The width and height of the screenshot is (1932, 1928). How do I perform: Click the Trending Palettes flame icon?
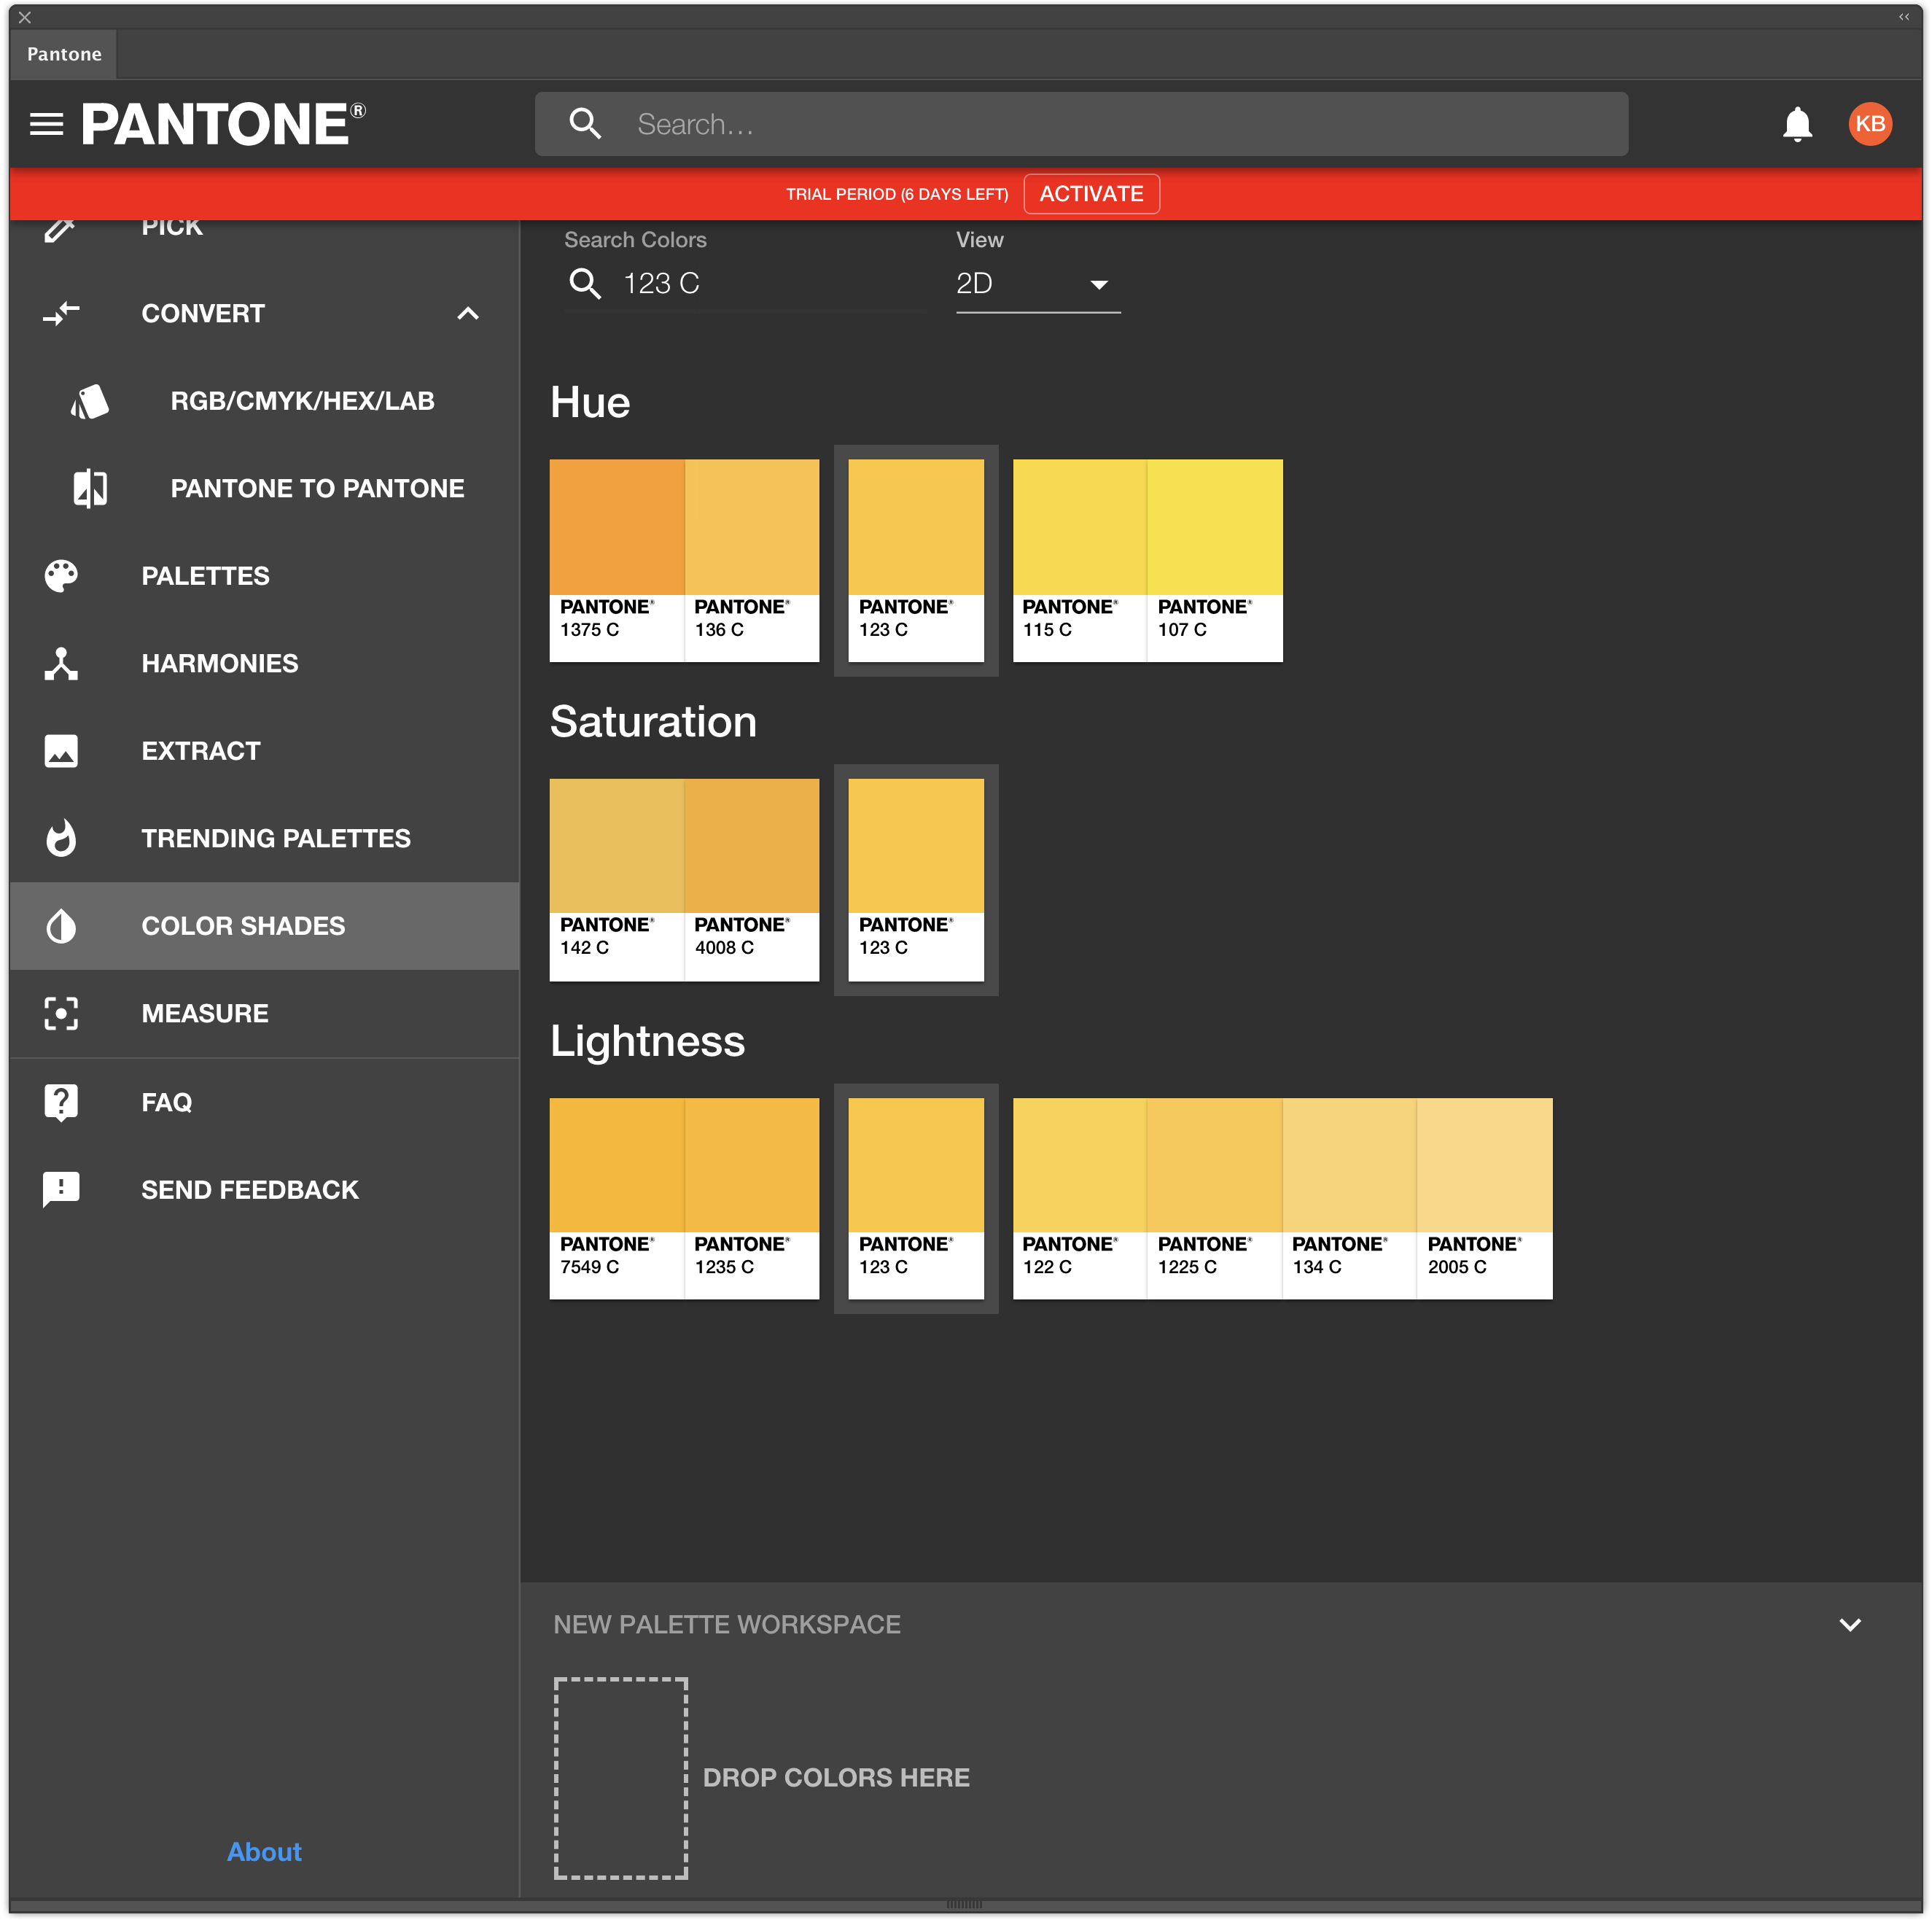[x=61, y=838]
